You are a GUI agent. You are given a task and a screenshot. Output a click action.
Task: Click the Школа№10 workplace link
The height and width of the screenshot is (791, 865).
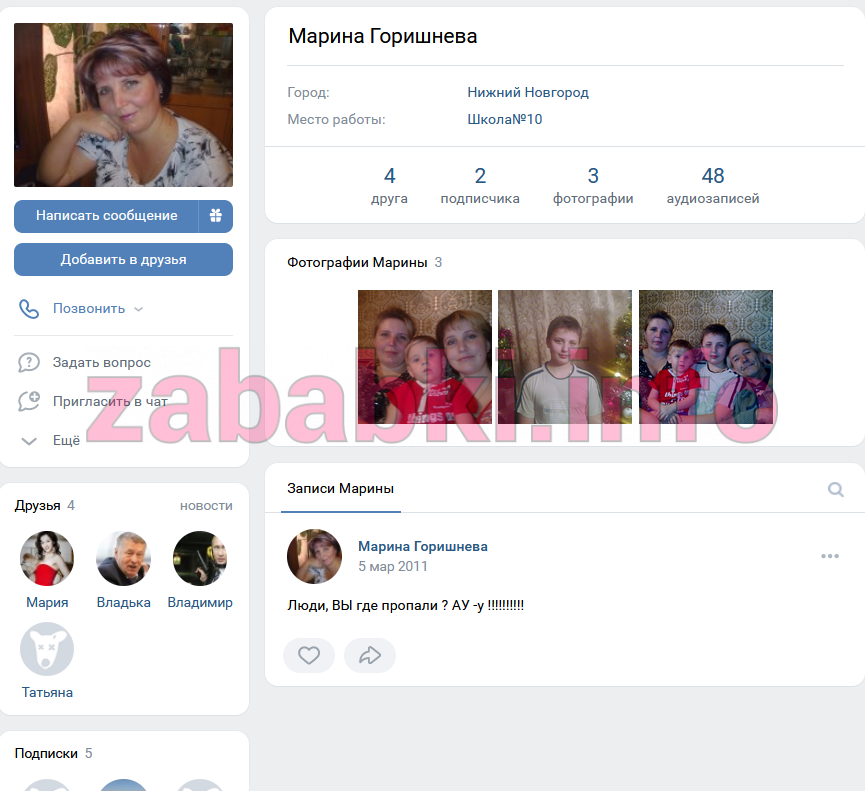point(505,120)
